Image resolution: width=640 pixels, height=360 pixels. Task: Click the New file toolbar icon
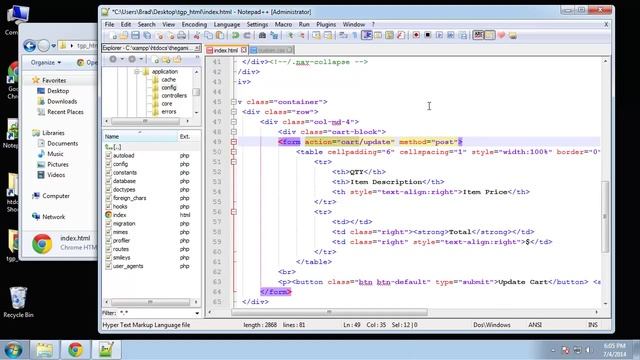(x=113, y=36)
